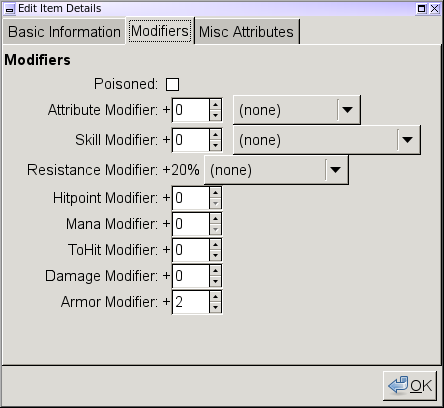
Task: Increase Armor Modifier with up arrow
Action: (x=215, y=297)
